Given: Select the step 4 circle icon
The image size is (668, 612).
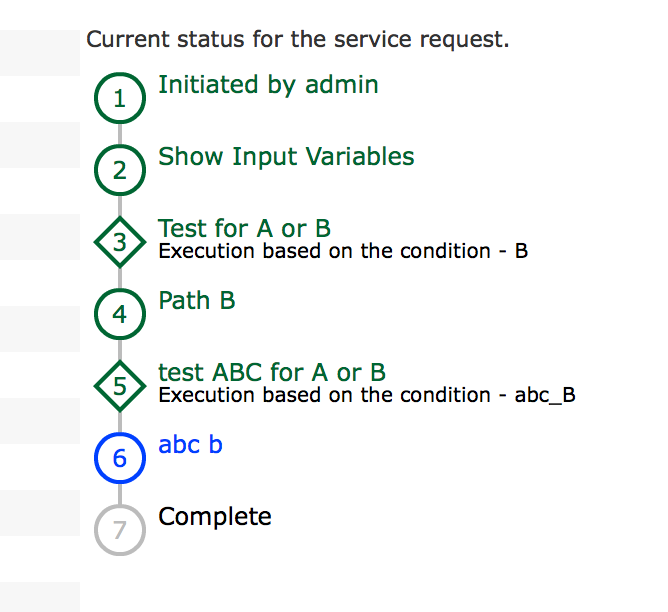Looking at the screenshot, I should coord(120,314).
